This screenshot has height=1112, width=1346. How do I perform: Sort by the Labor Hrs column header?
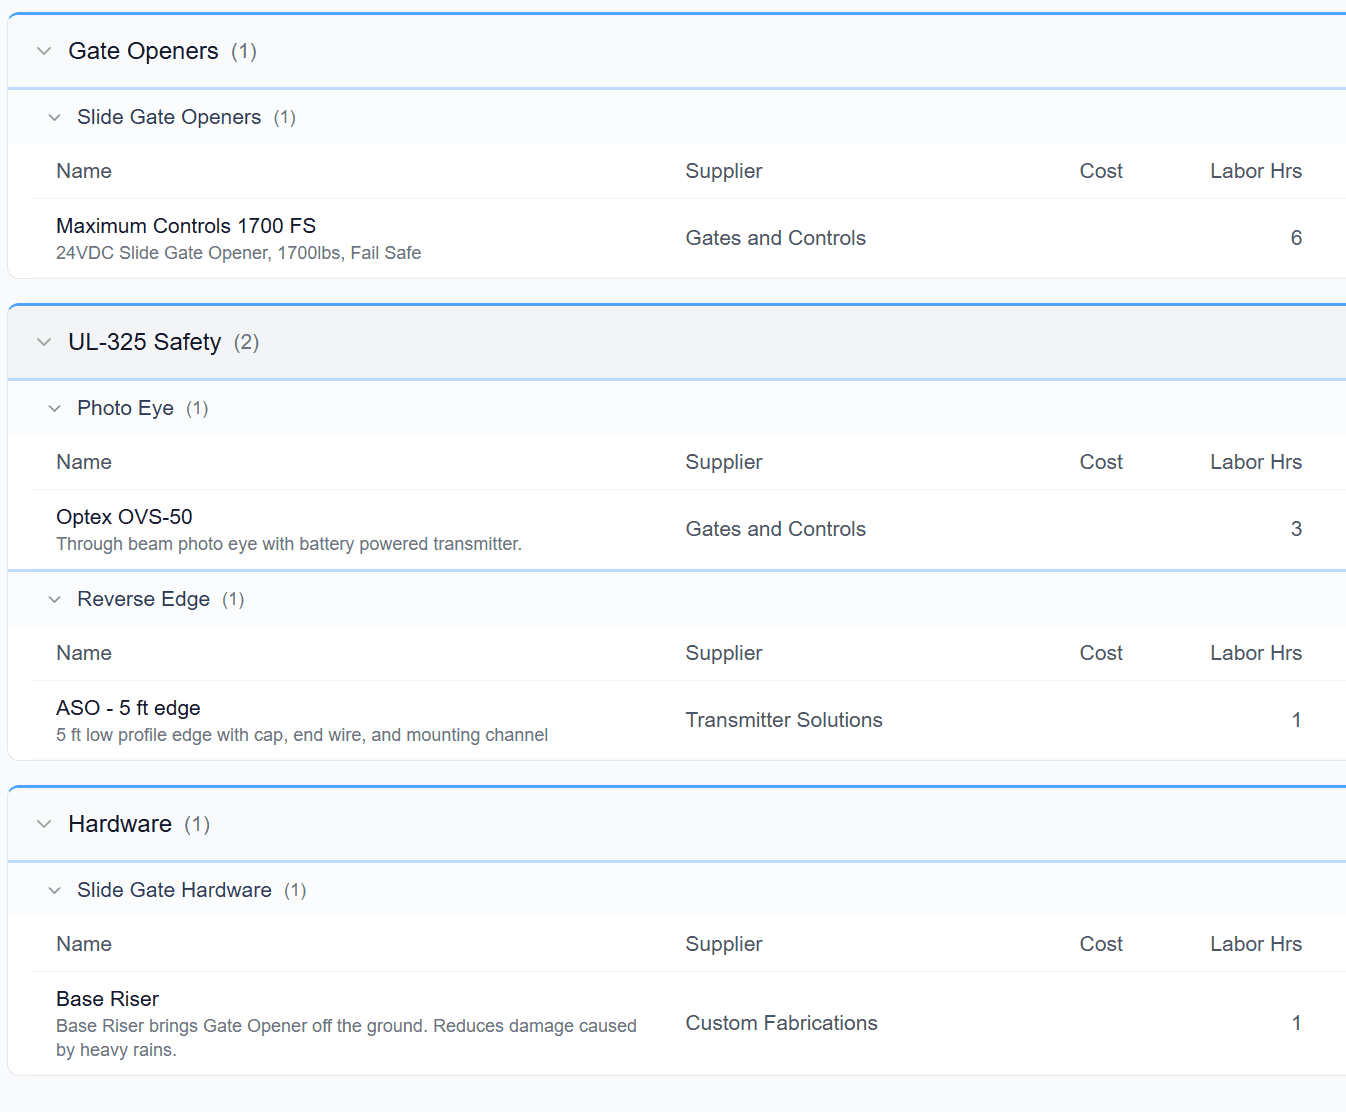pos(1256,171)
